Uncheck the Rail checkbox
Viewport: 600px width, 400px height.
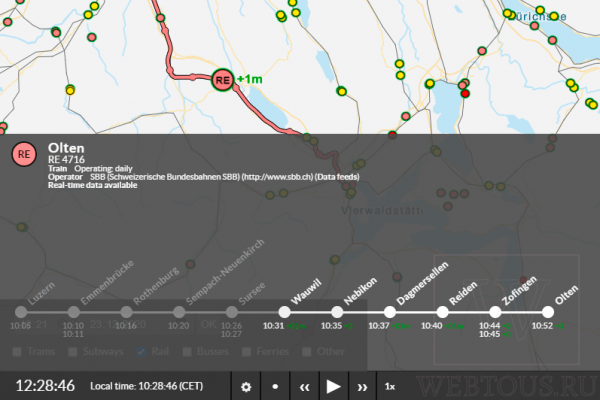[x=141, y=351]
